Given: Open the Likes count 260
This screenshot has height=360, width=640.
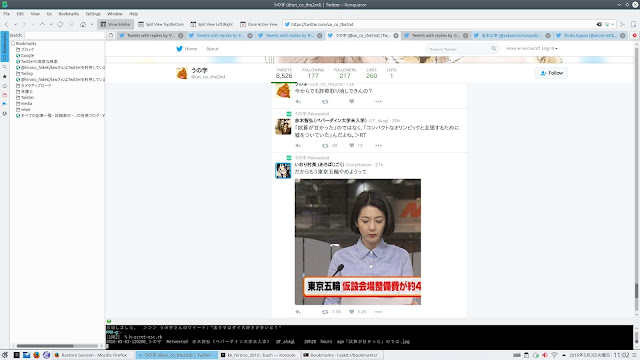Looking at the screenshot, I should pyautogui.click(x=371, y=73).
